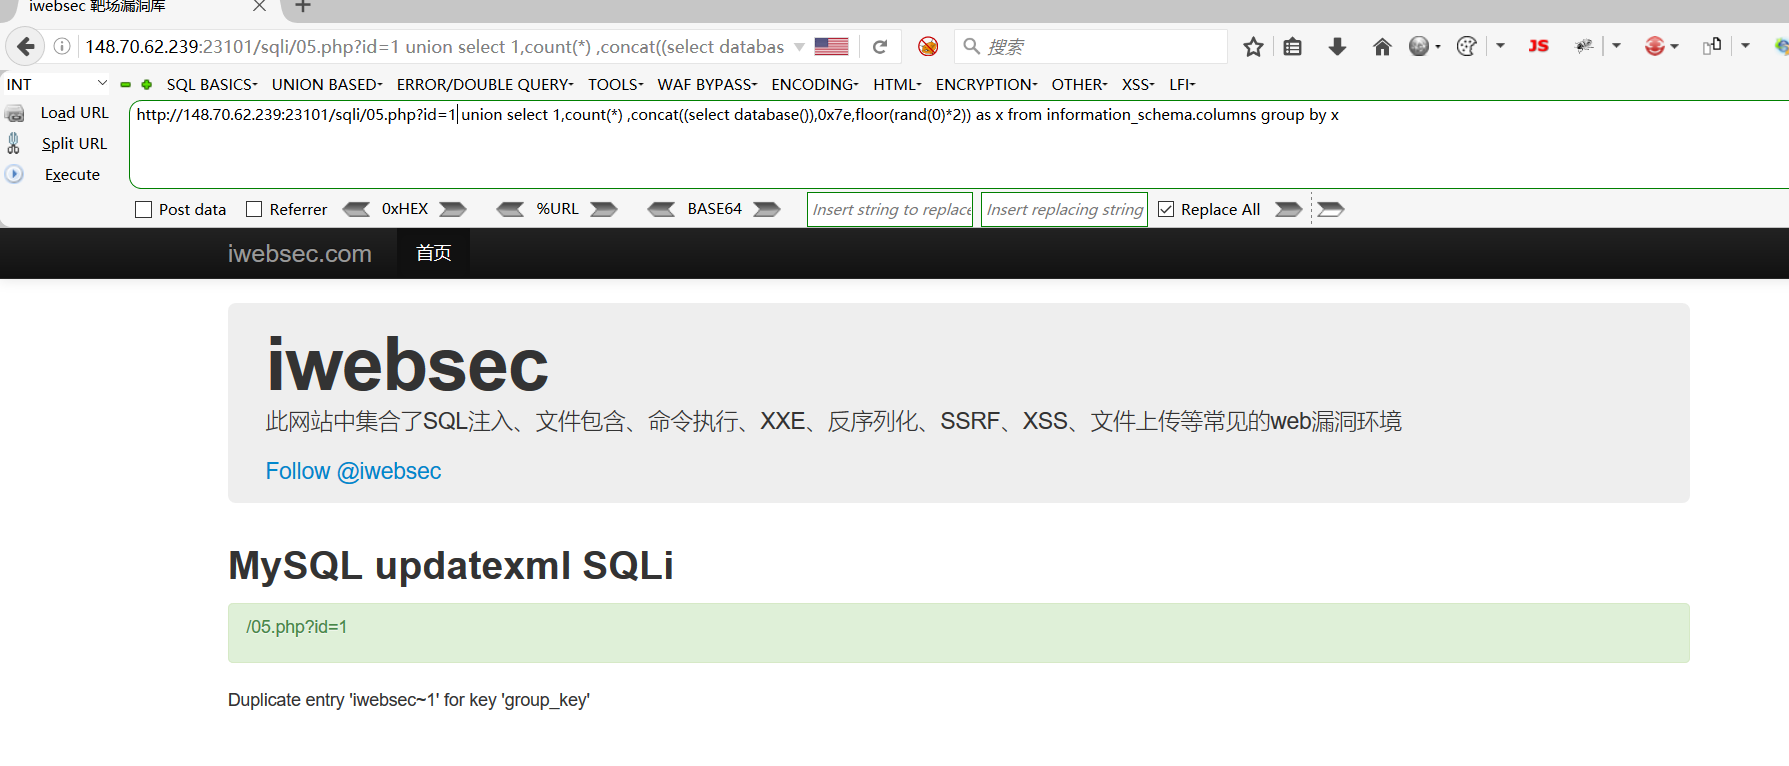This screenshot has width=1789, height=766.
Task: Click the Load URL button
Action: pos(74,113)
